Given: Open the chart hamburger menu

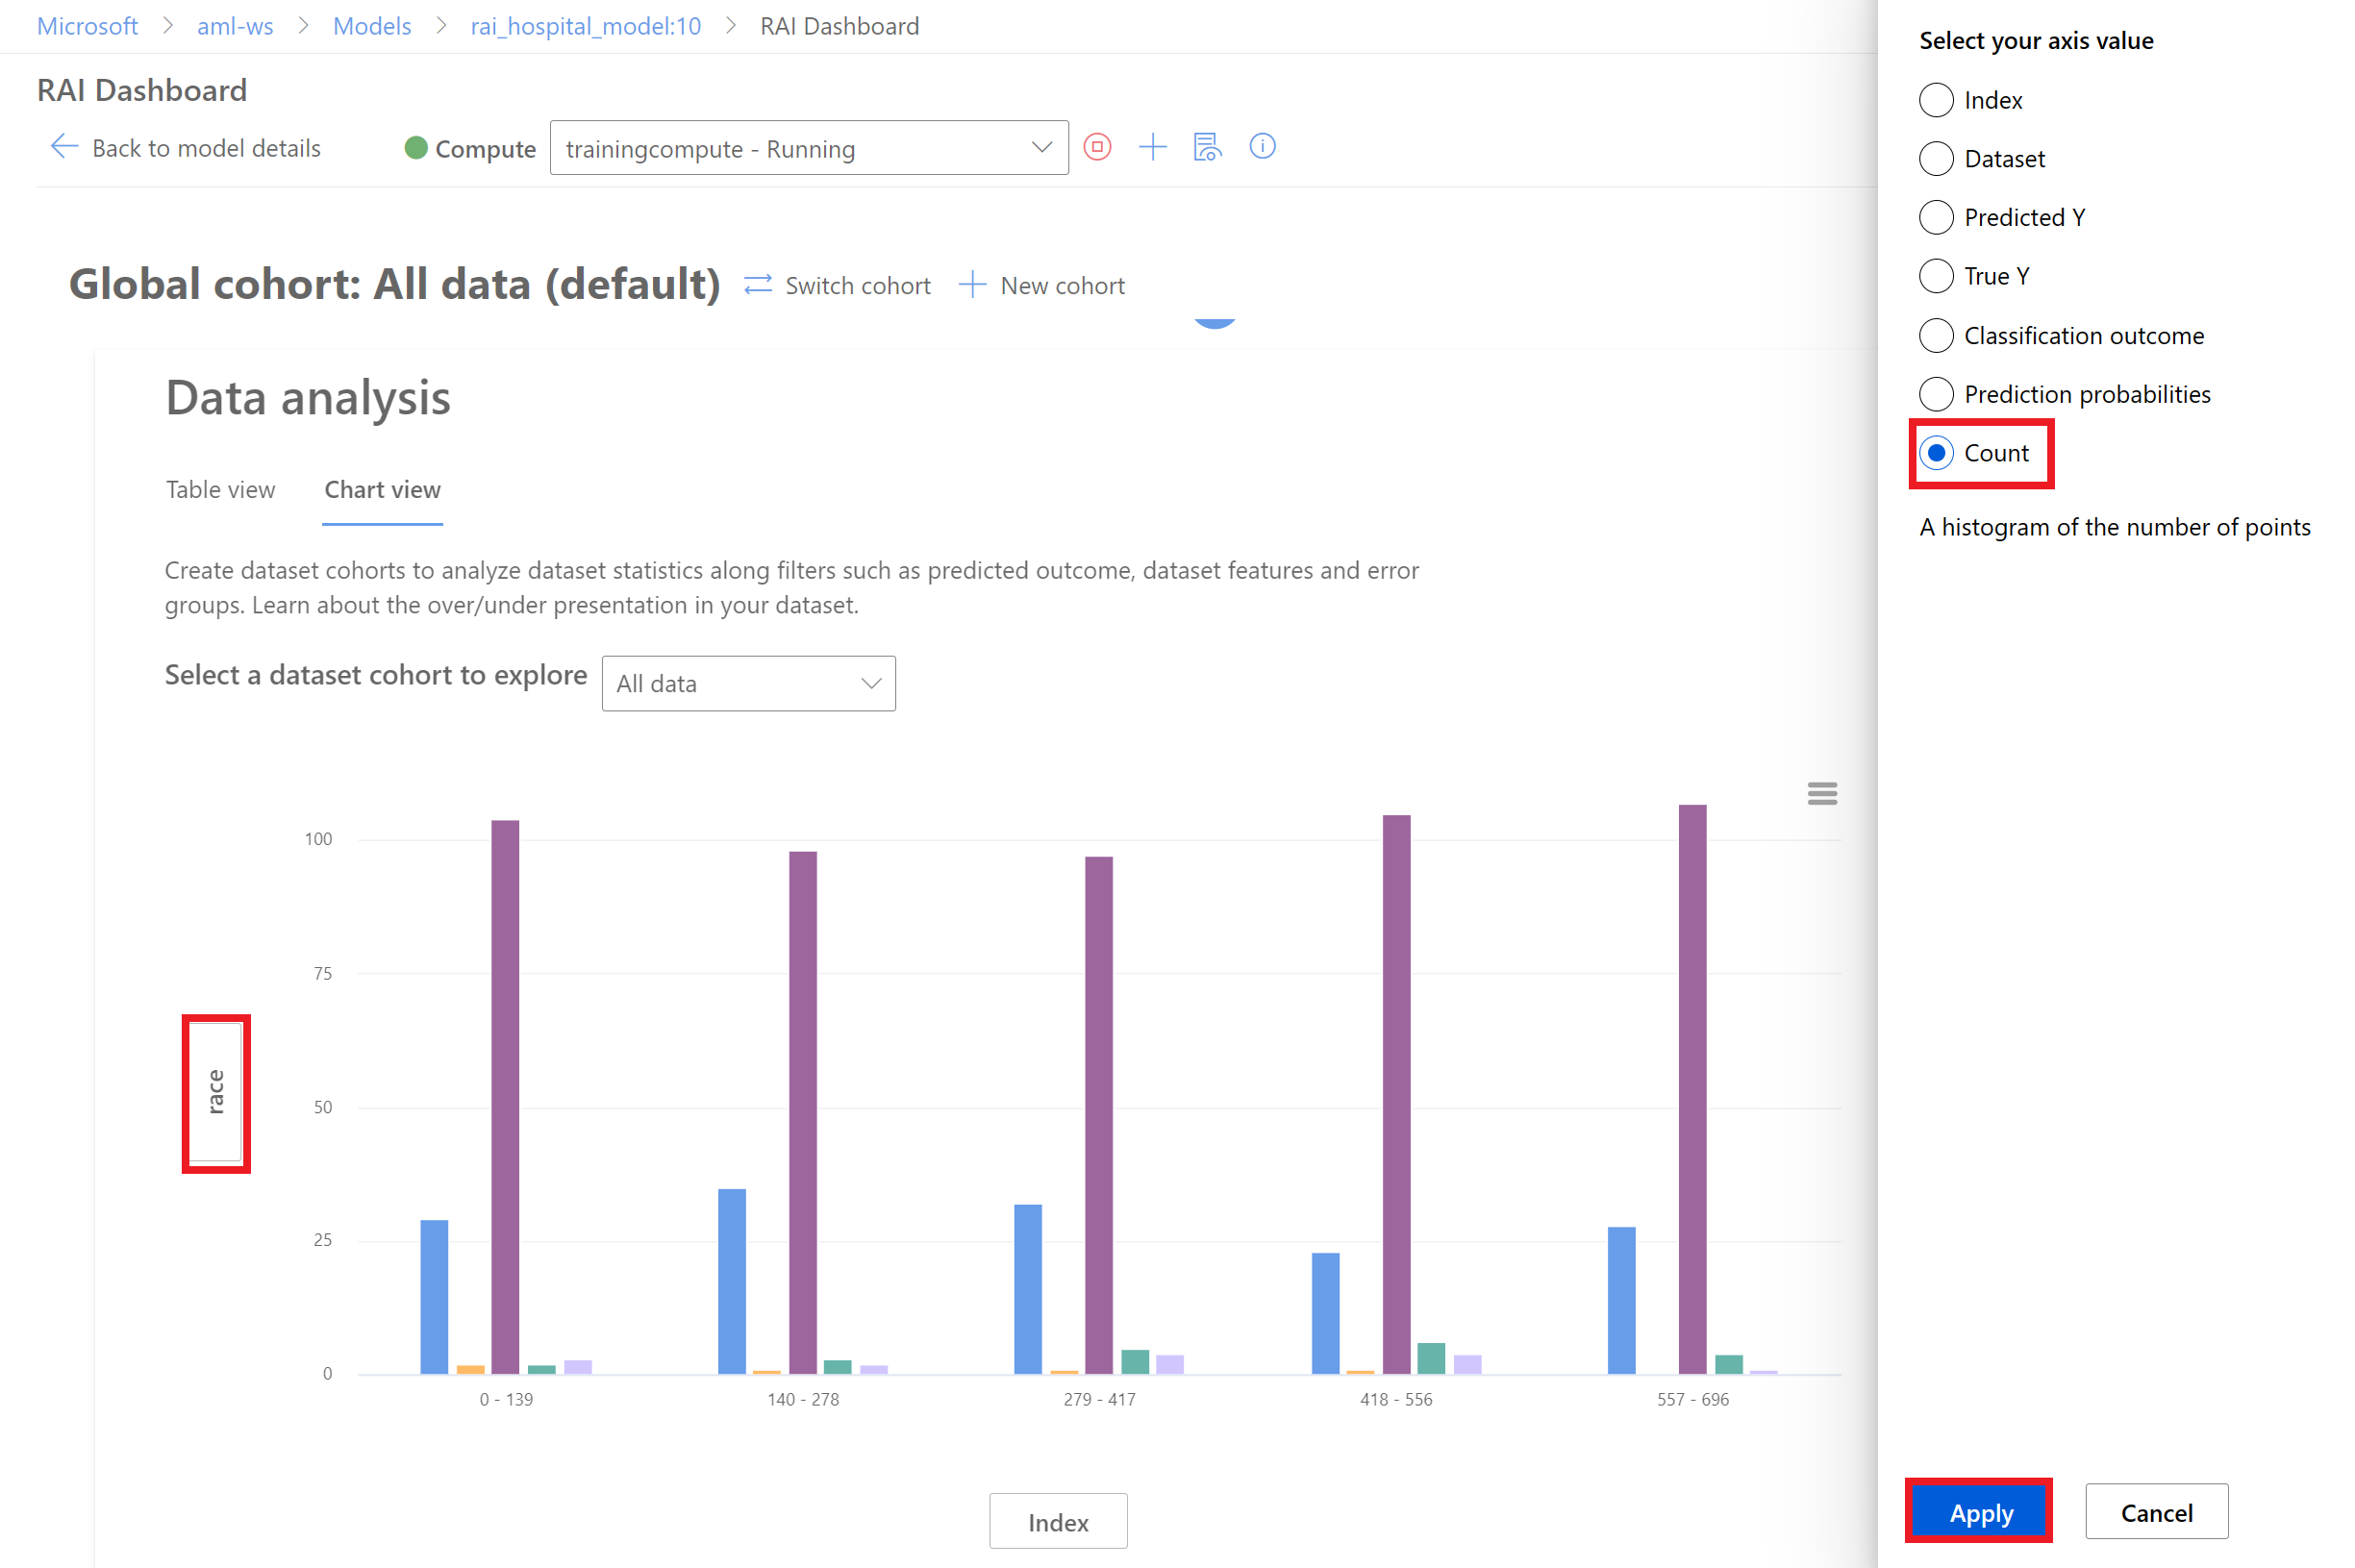Looking at the screenshot, I should tap(1822, 794).
